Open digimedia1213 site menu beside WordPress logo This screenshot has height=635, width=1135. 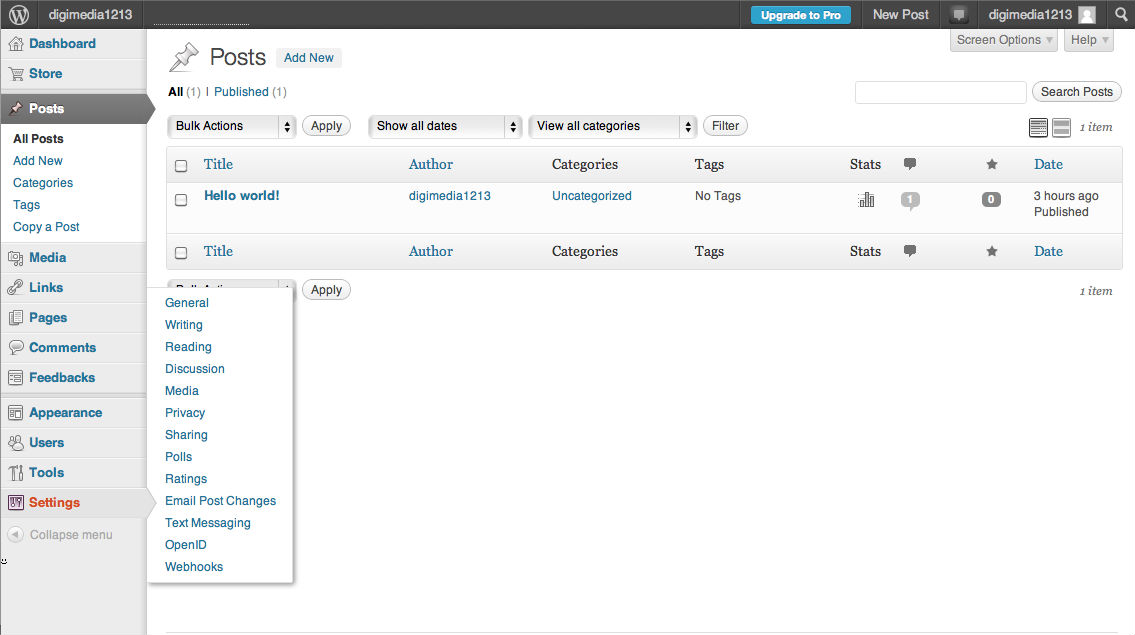point(90,14)
